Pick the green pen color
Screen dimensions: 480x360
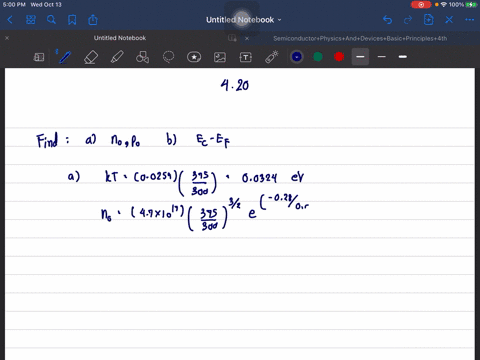318,57
